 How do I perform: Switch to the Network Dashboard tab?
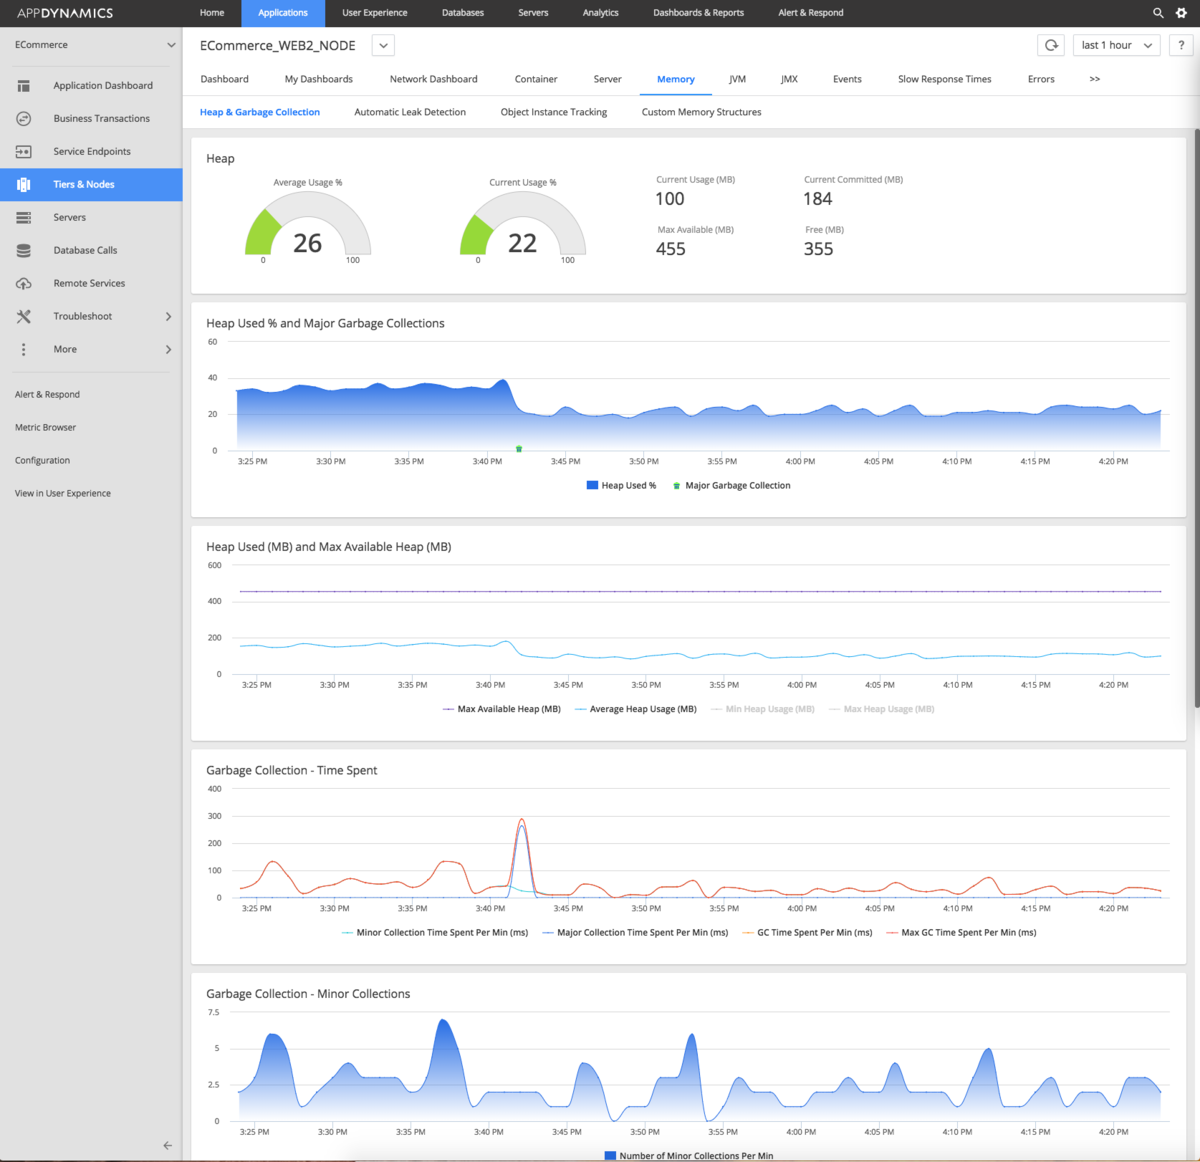pyautogui.click(x=434, y=79)
